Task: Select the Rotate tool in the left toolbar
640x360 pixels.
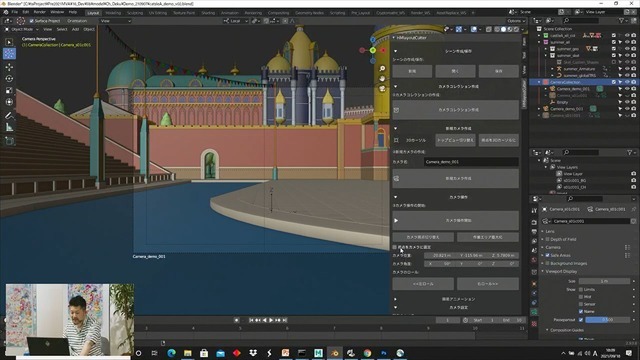Action: 9,78
